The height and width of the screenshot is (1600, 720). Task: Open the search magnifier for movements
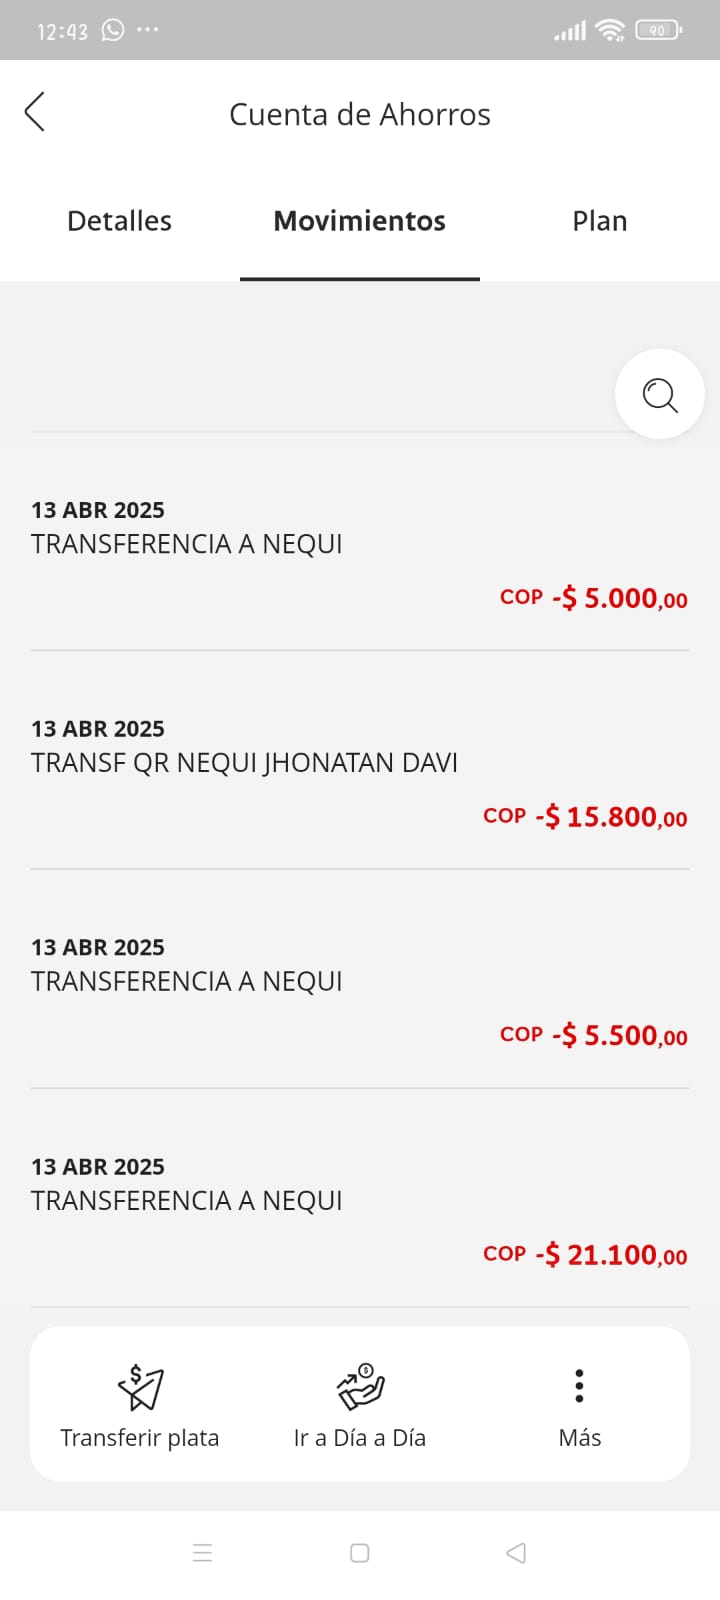coord(660,394)
